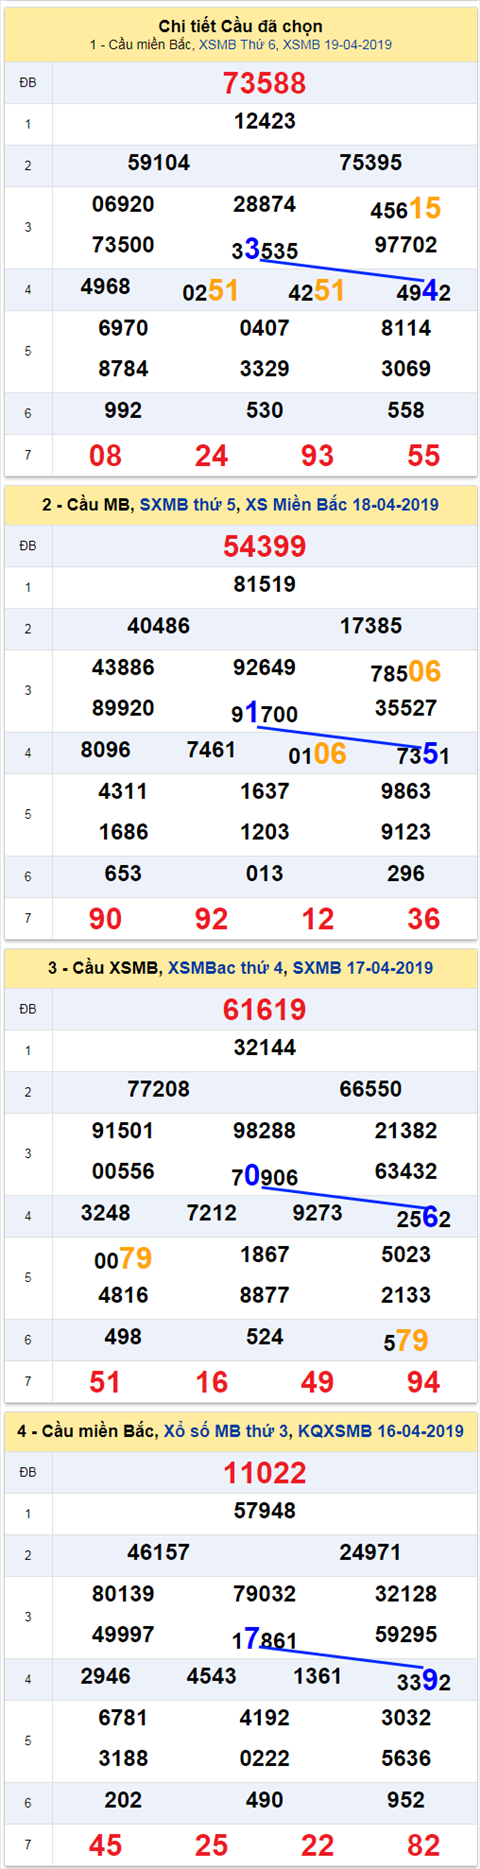Open the SXMB thứ 5 link
Screen dimensions: 480x1869
coord(188,505)
